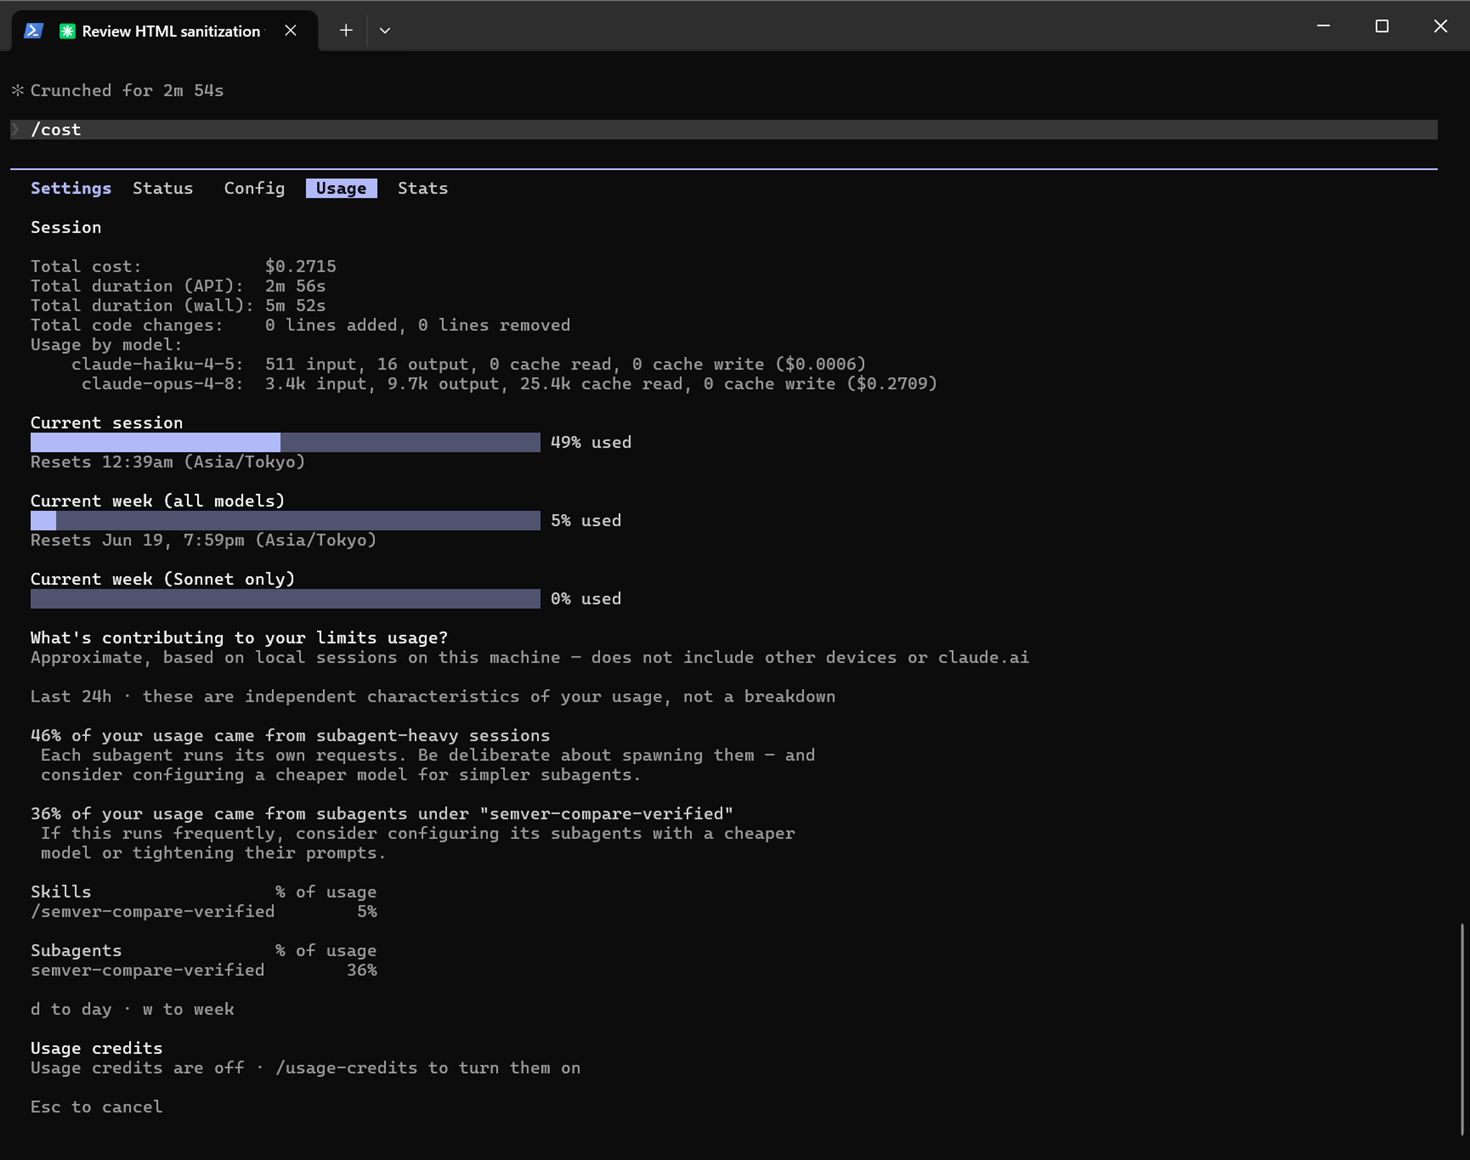Expand the new tab profile dropdown
This screenshot has width=1470, height=1160.
click(x=385, y=31)
